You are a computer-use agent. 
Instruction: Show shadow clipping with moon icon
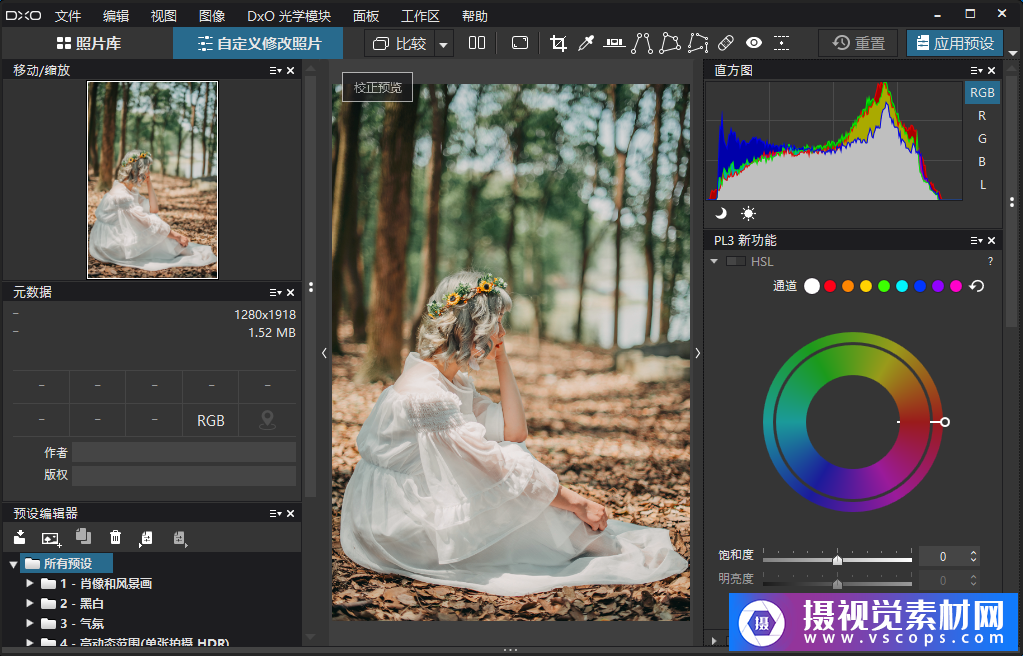721,213
